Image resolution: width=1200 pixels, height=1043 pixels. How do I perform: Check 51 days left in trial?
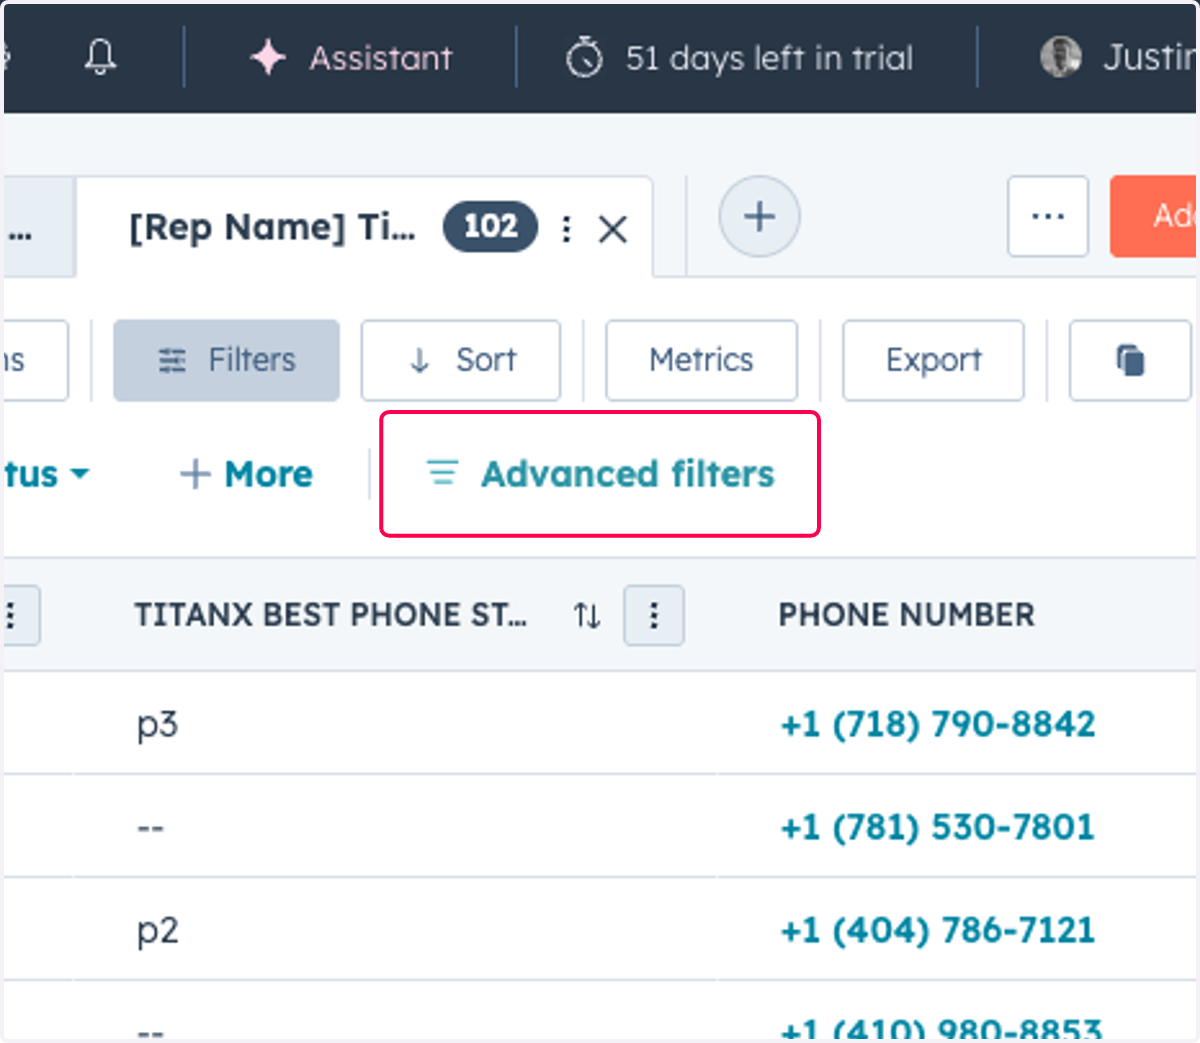pos(739,58)
